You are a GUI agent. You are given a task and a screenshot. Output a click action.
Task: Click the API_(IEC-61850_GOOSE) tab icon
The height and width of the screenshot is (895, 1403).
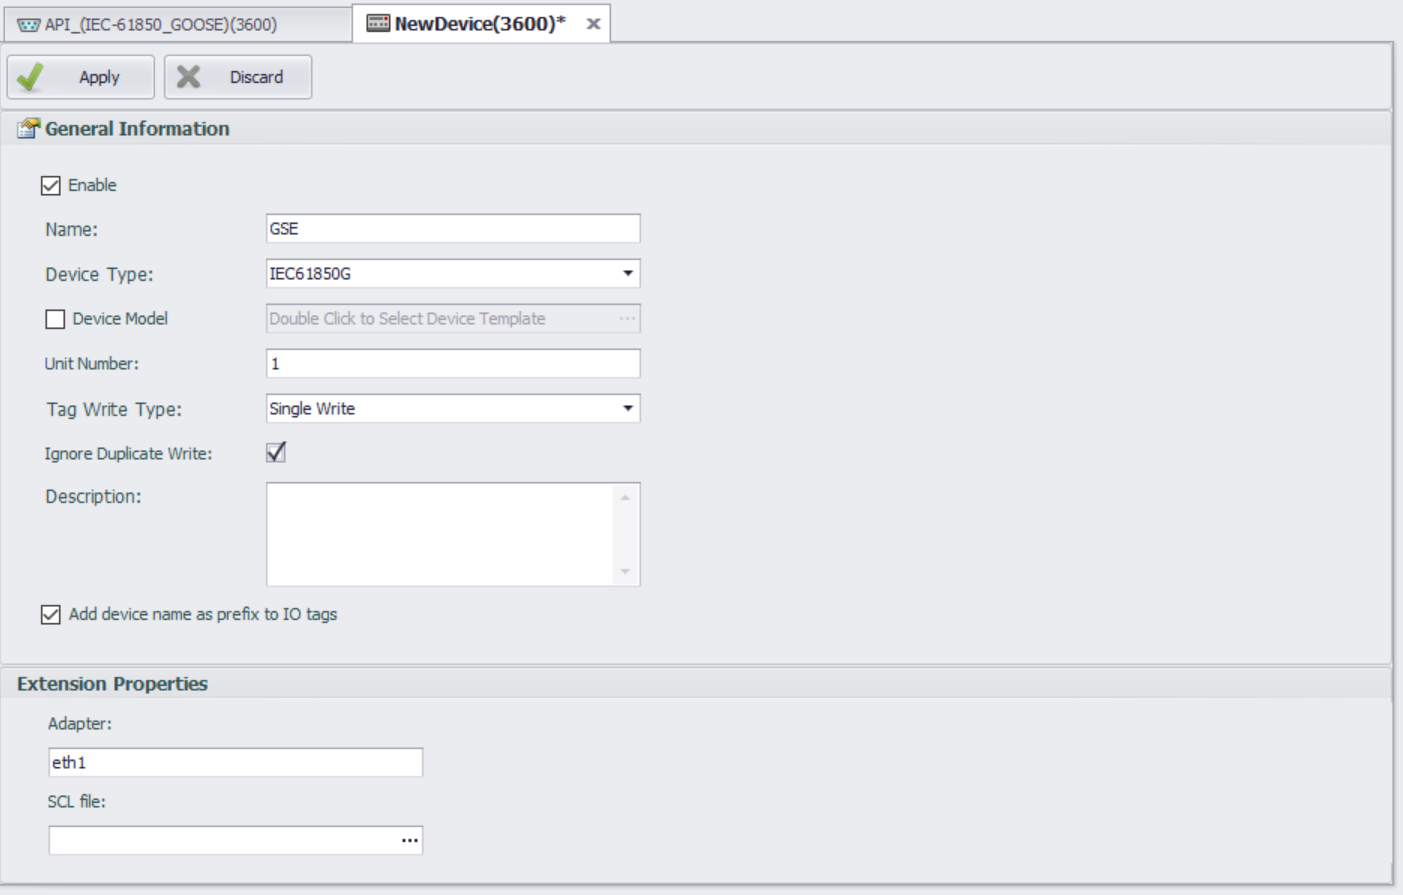point(28,24)
